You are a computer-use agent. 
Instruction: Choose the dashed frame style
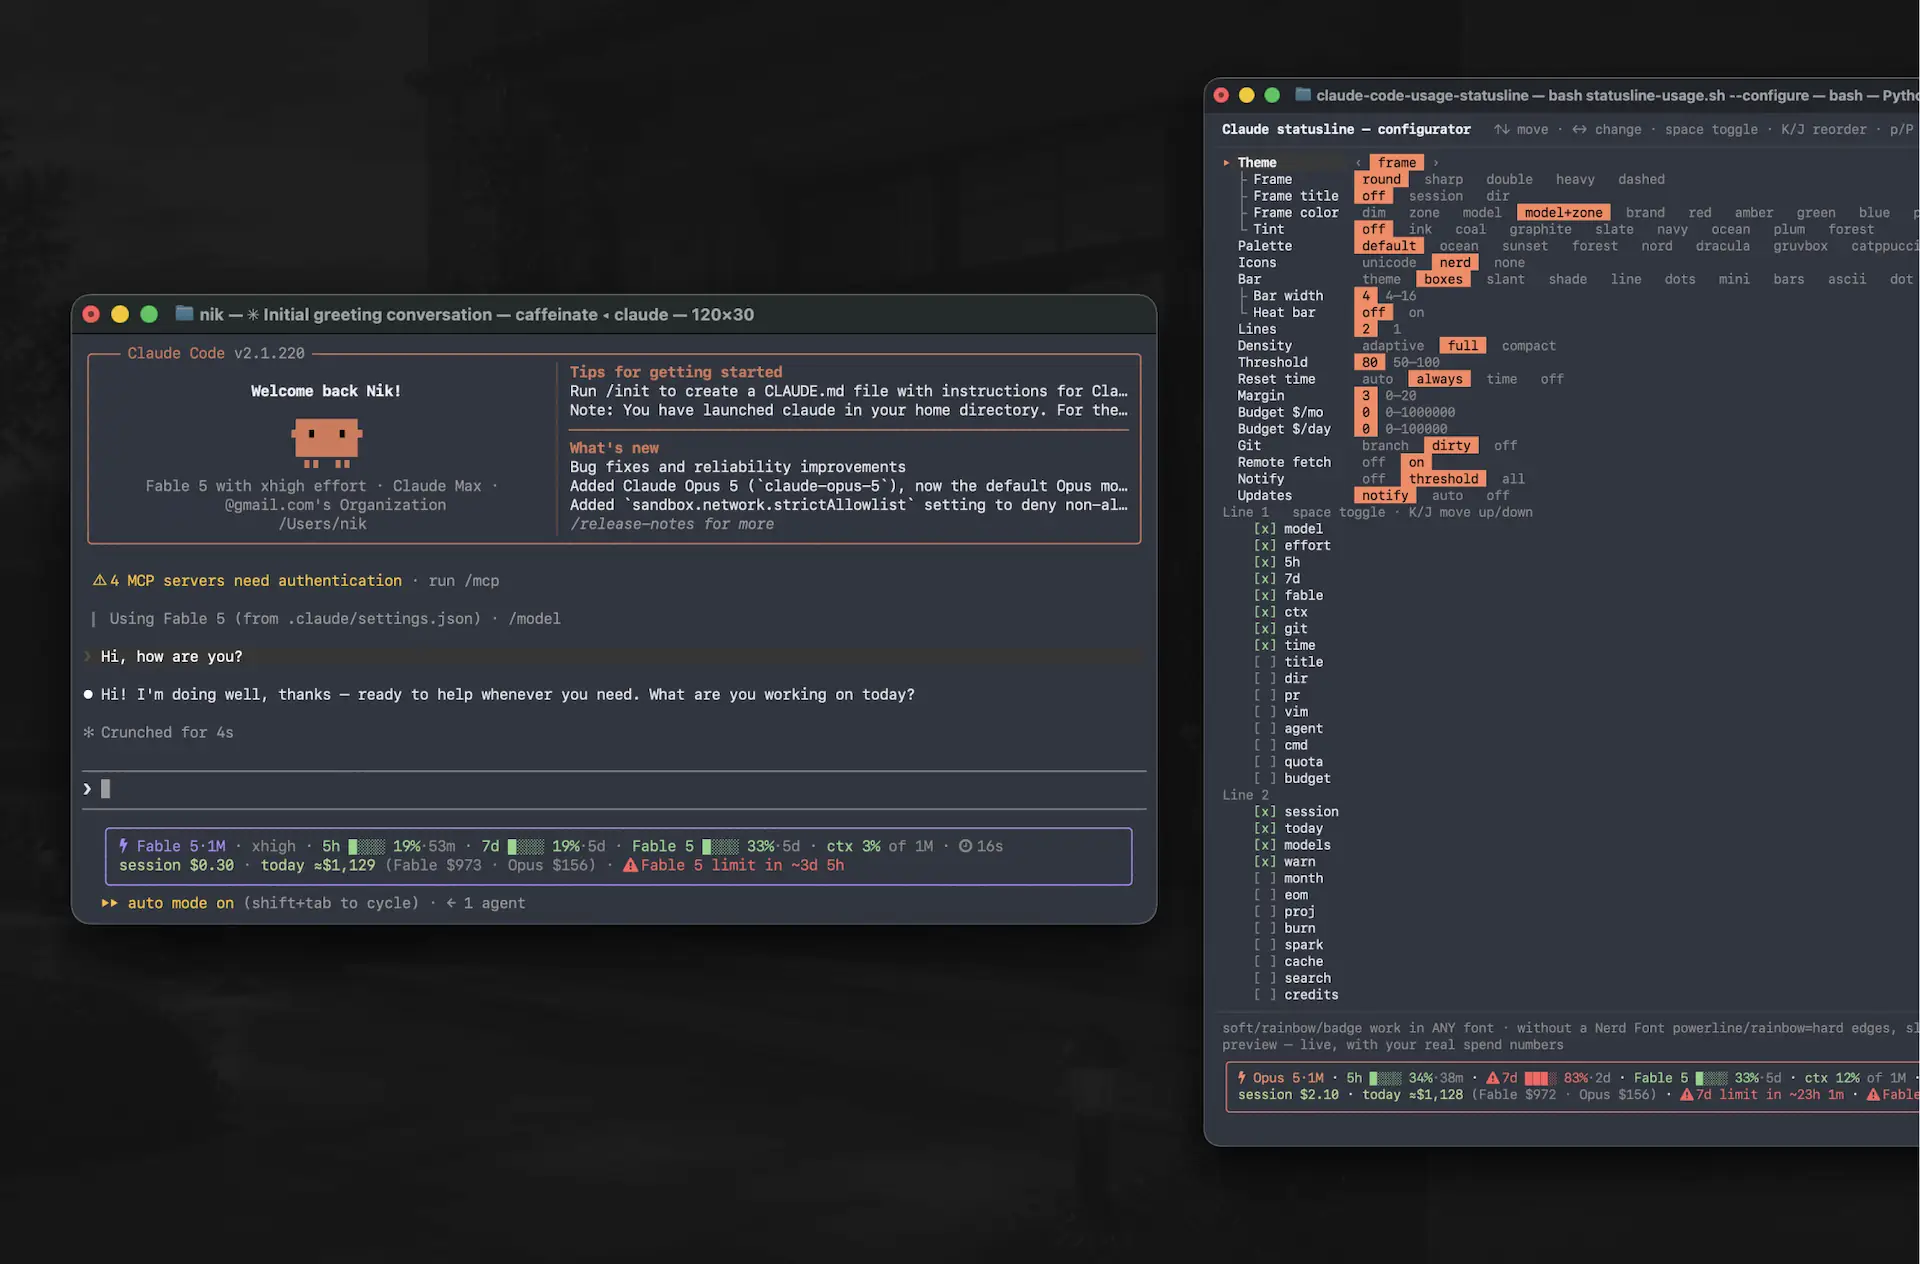[x=1642, y=180]
